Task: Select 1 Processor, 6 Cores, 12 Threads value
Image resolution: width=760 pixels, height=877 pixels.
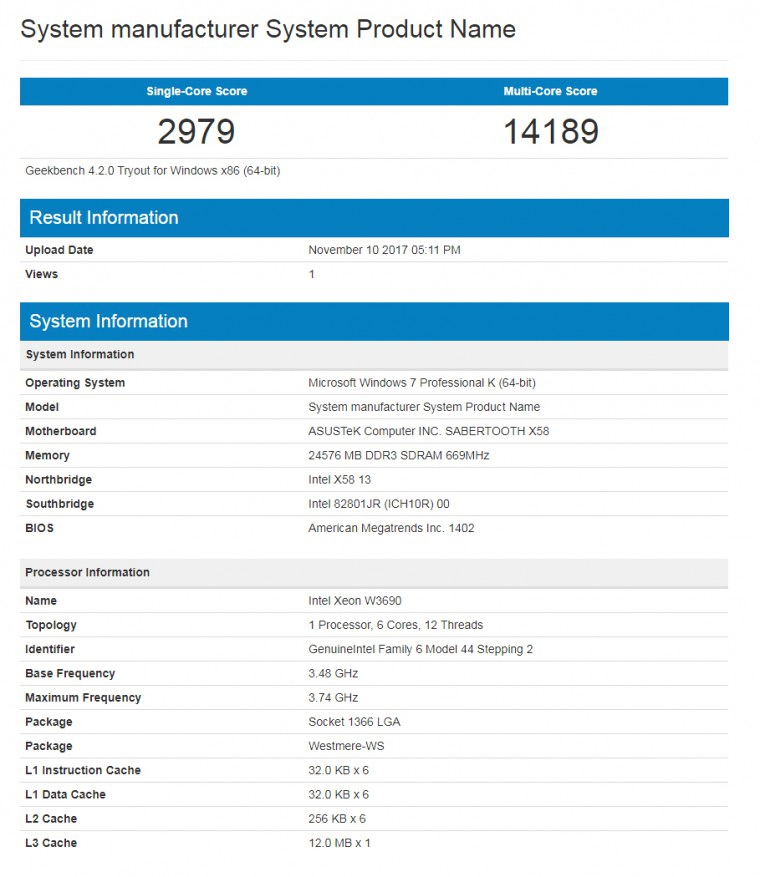Action: point(395,625)
